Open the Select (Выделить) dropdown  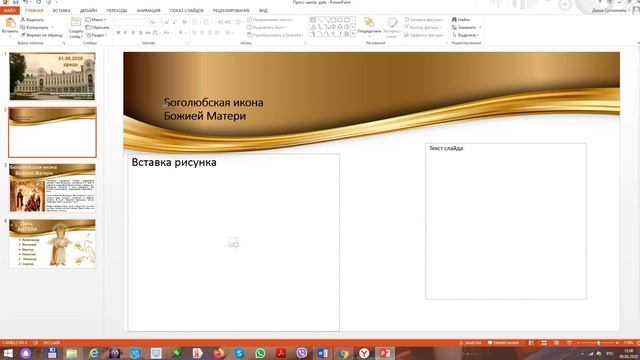[x=465, y=35]
